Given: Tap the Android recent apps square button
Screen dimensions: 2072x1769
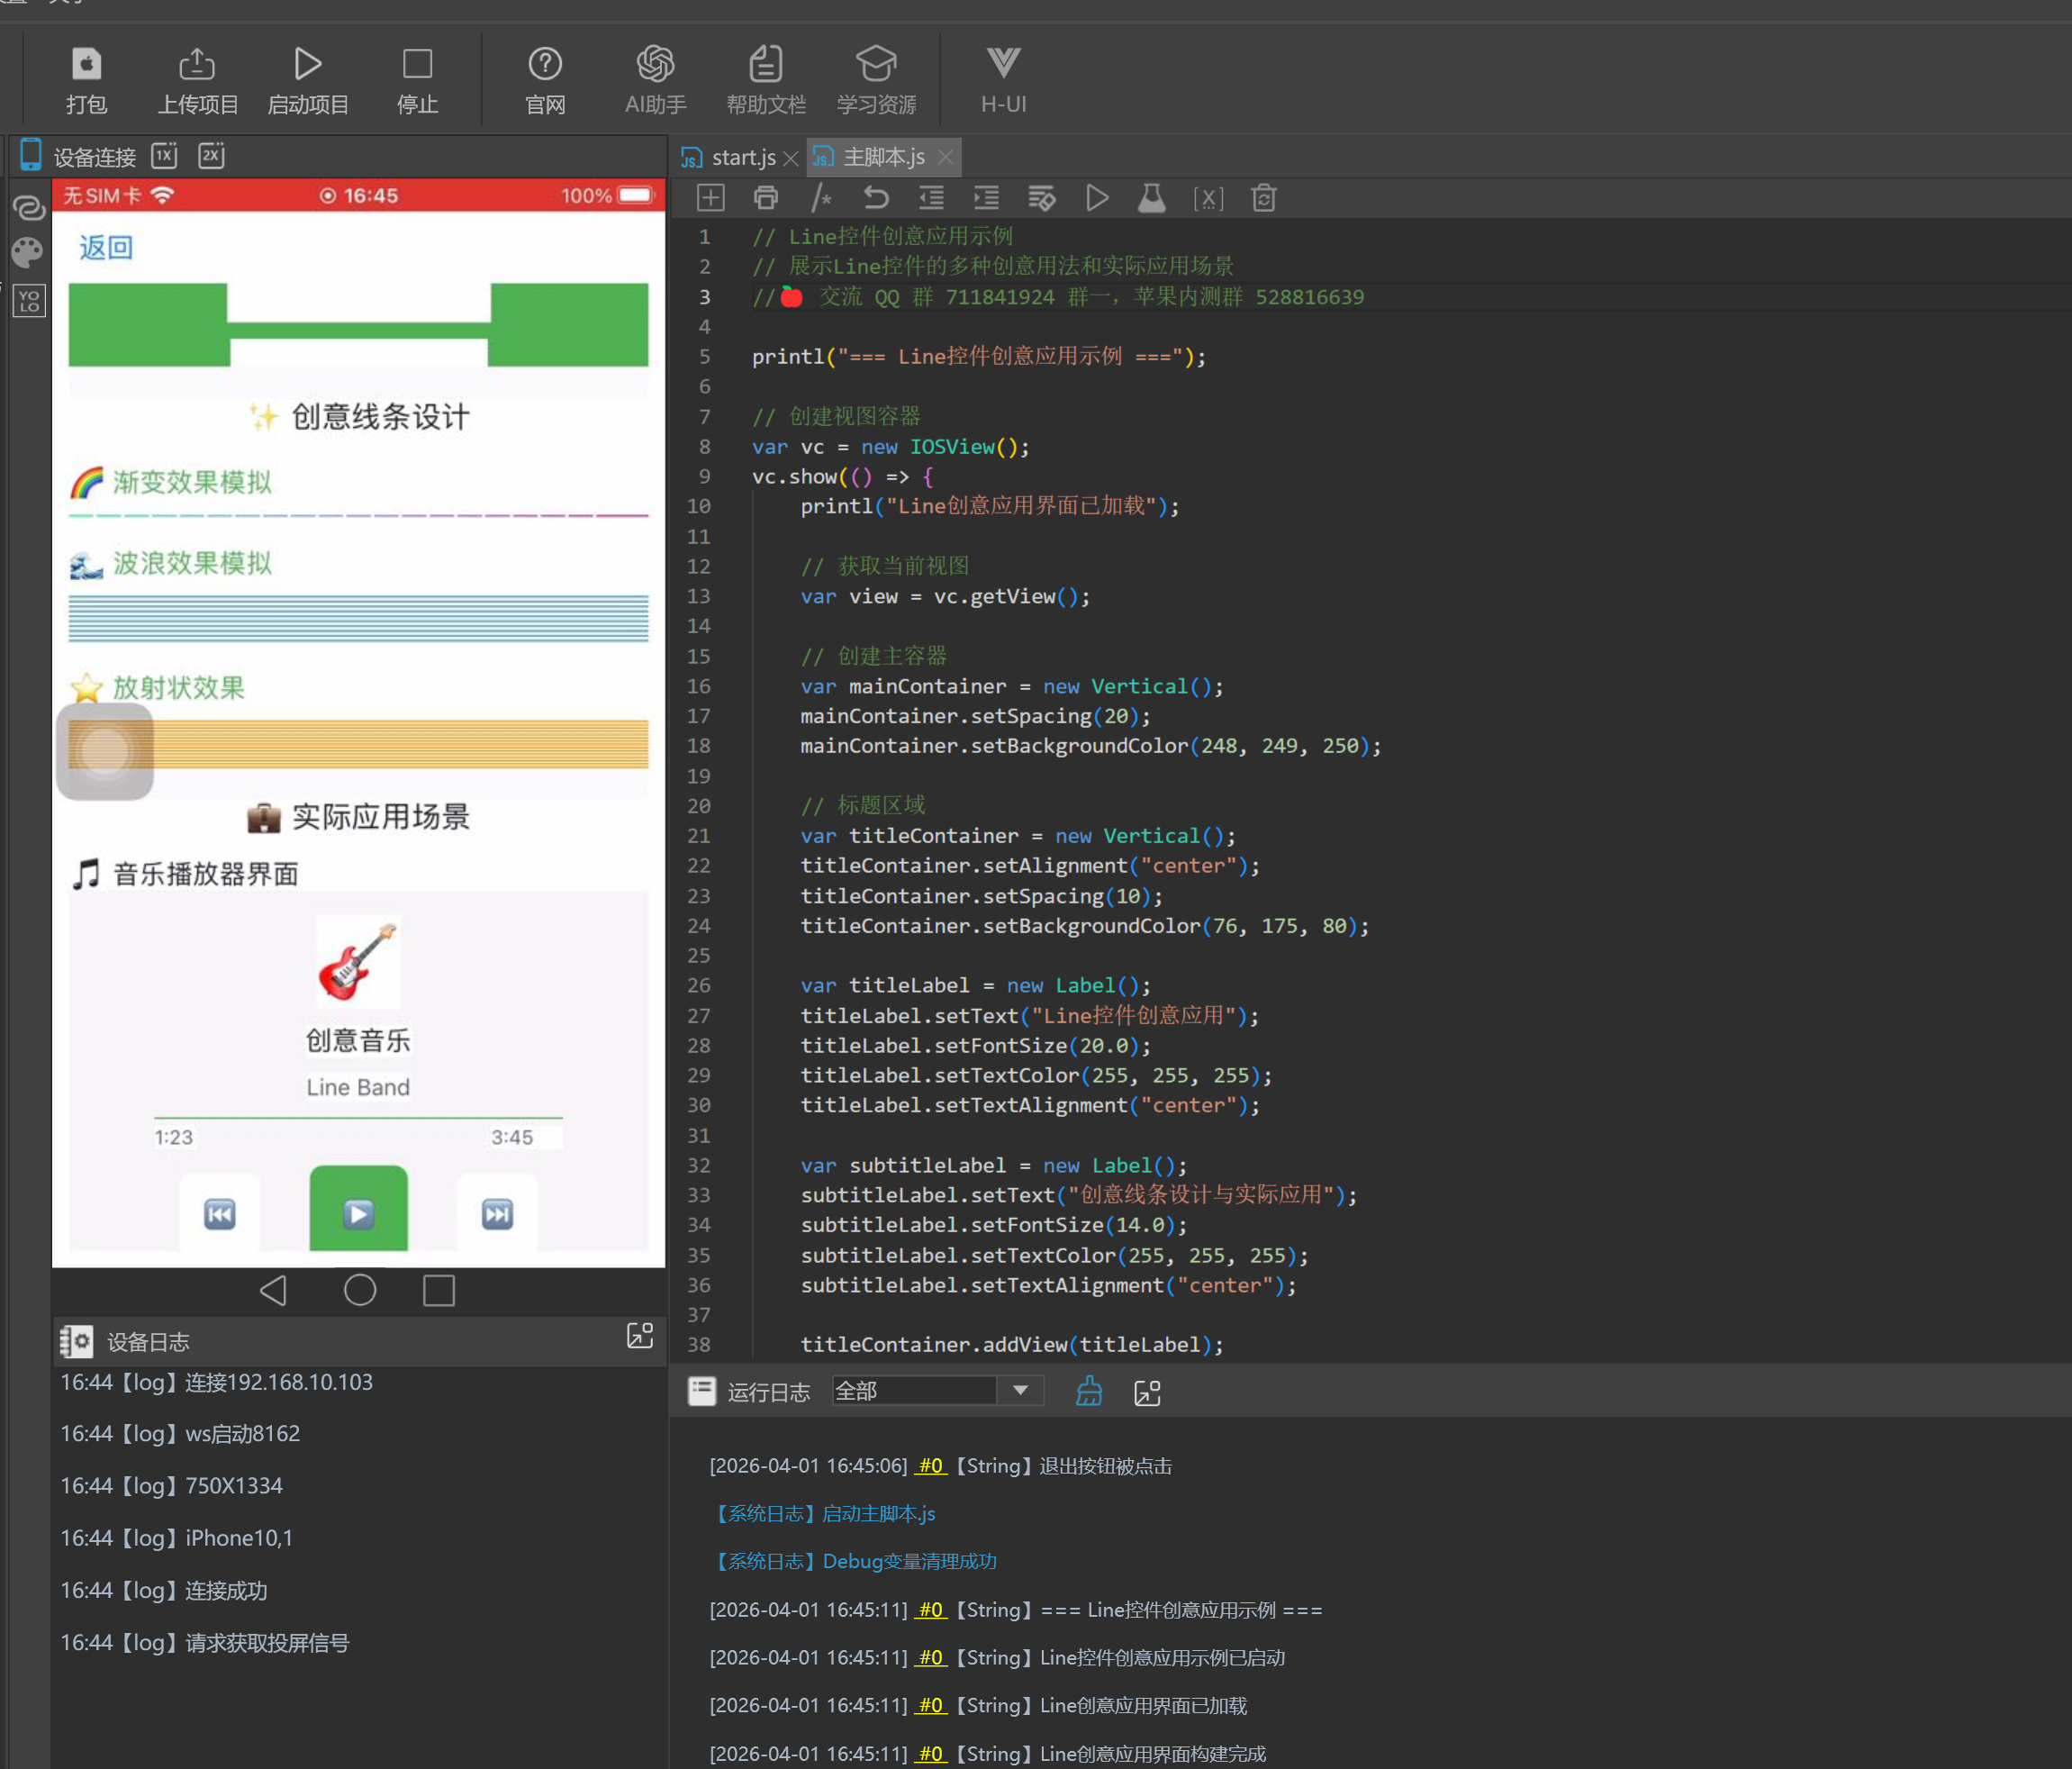Looking at the screenshot, I should pos(439,1290).
